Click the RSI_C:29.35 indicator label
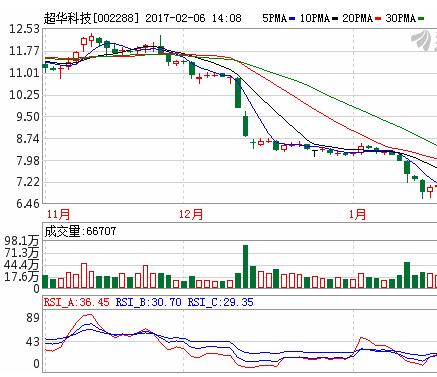 [x=220, y=302]
